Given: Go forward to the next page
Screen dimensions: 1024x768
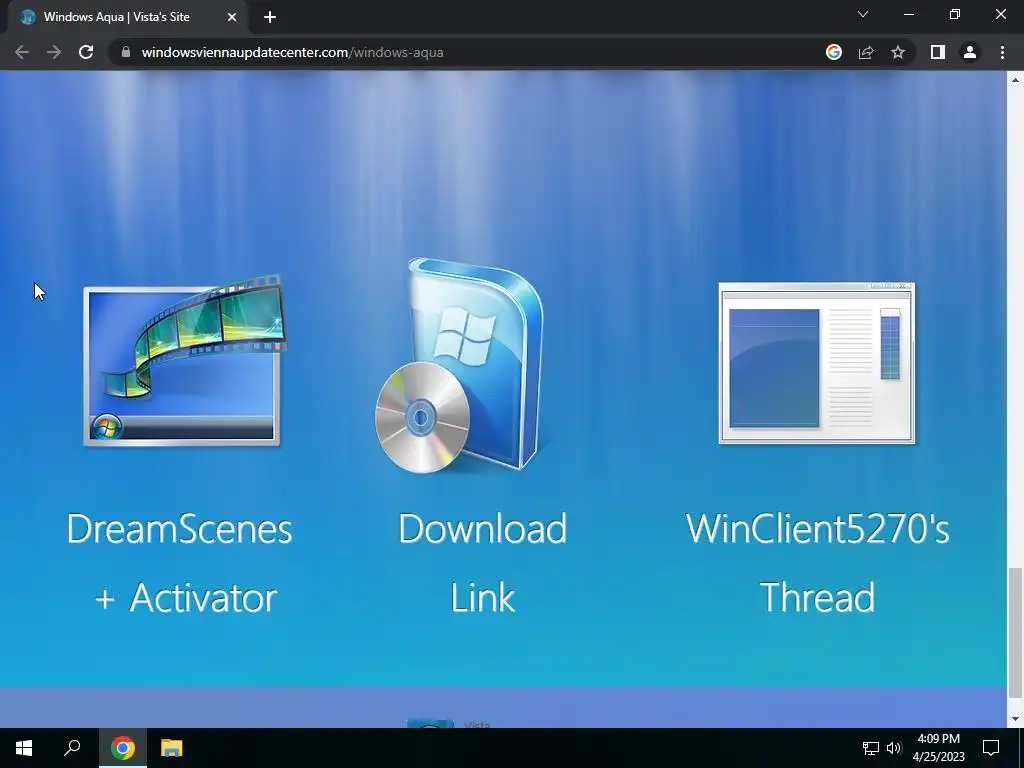Looking at the screenshot, I should (x=54, y=52).
